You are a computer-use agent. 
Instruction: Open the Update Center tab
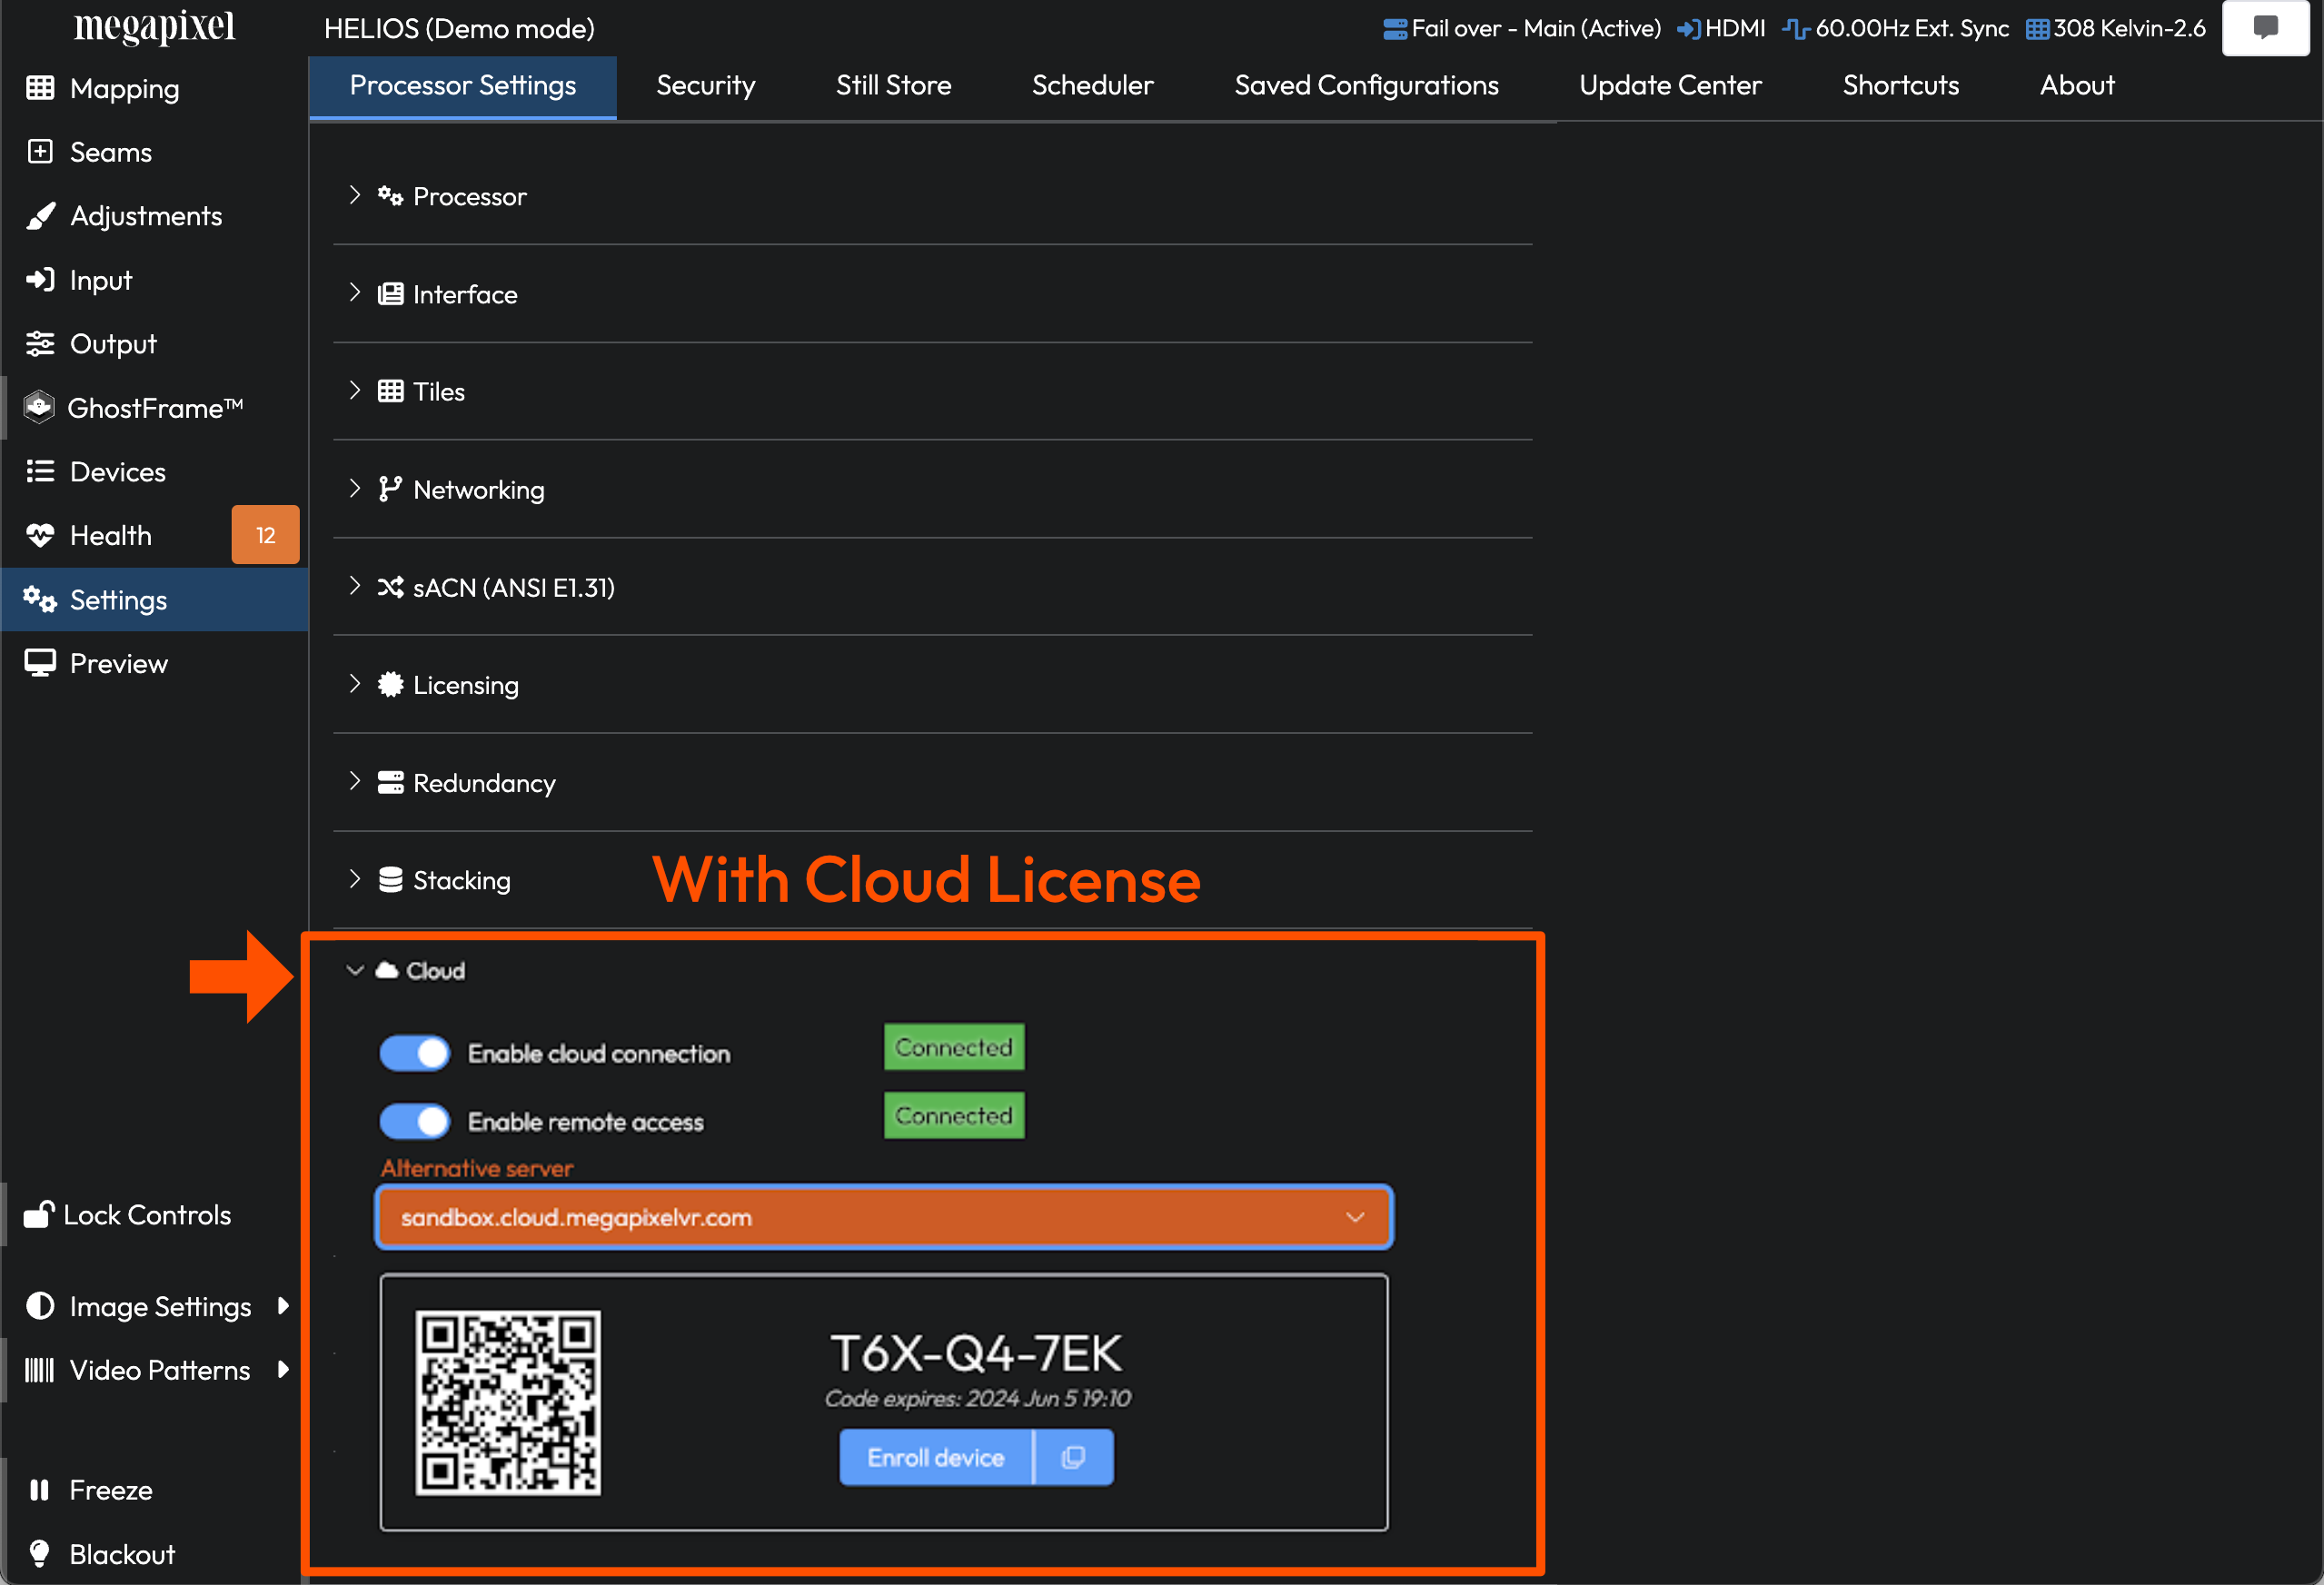pos(1670,86)
